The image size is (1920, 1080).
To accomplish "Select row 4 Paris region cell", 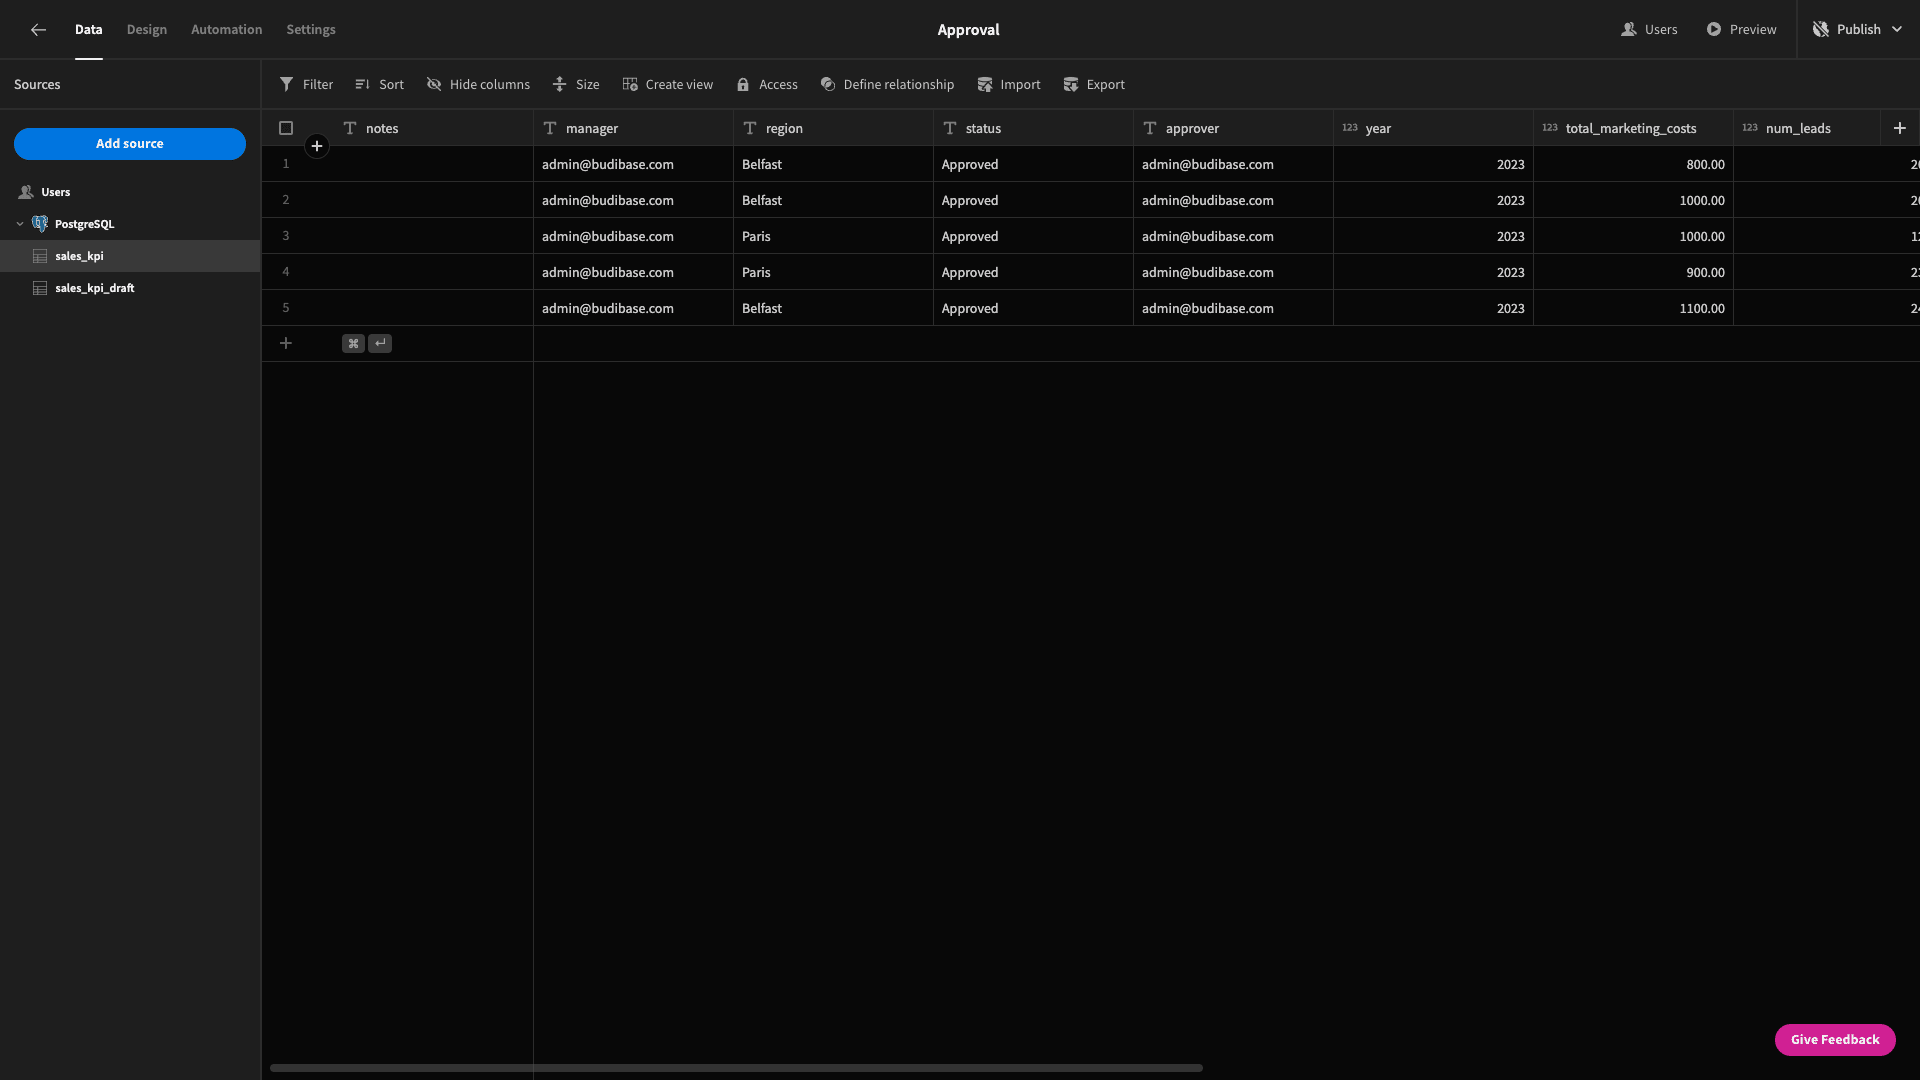I will click(833, 272).
